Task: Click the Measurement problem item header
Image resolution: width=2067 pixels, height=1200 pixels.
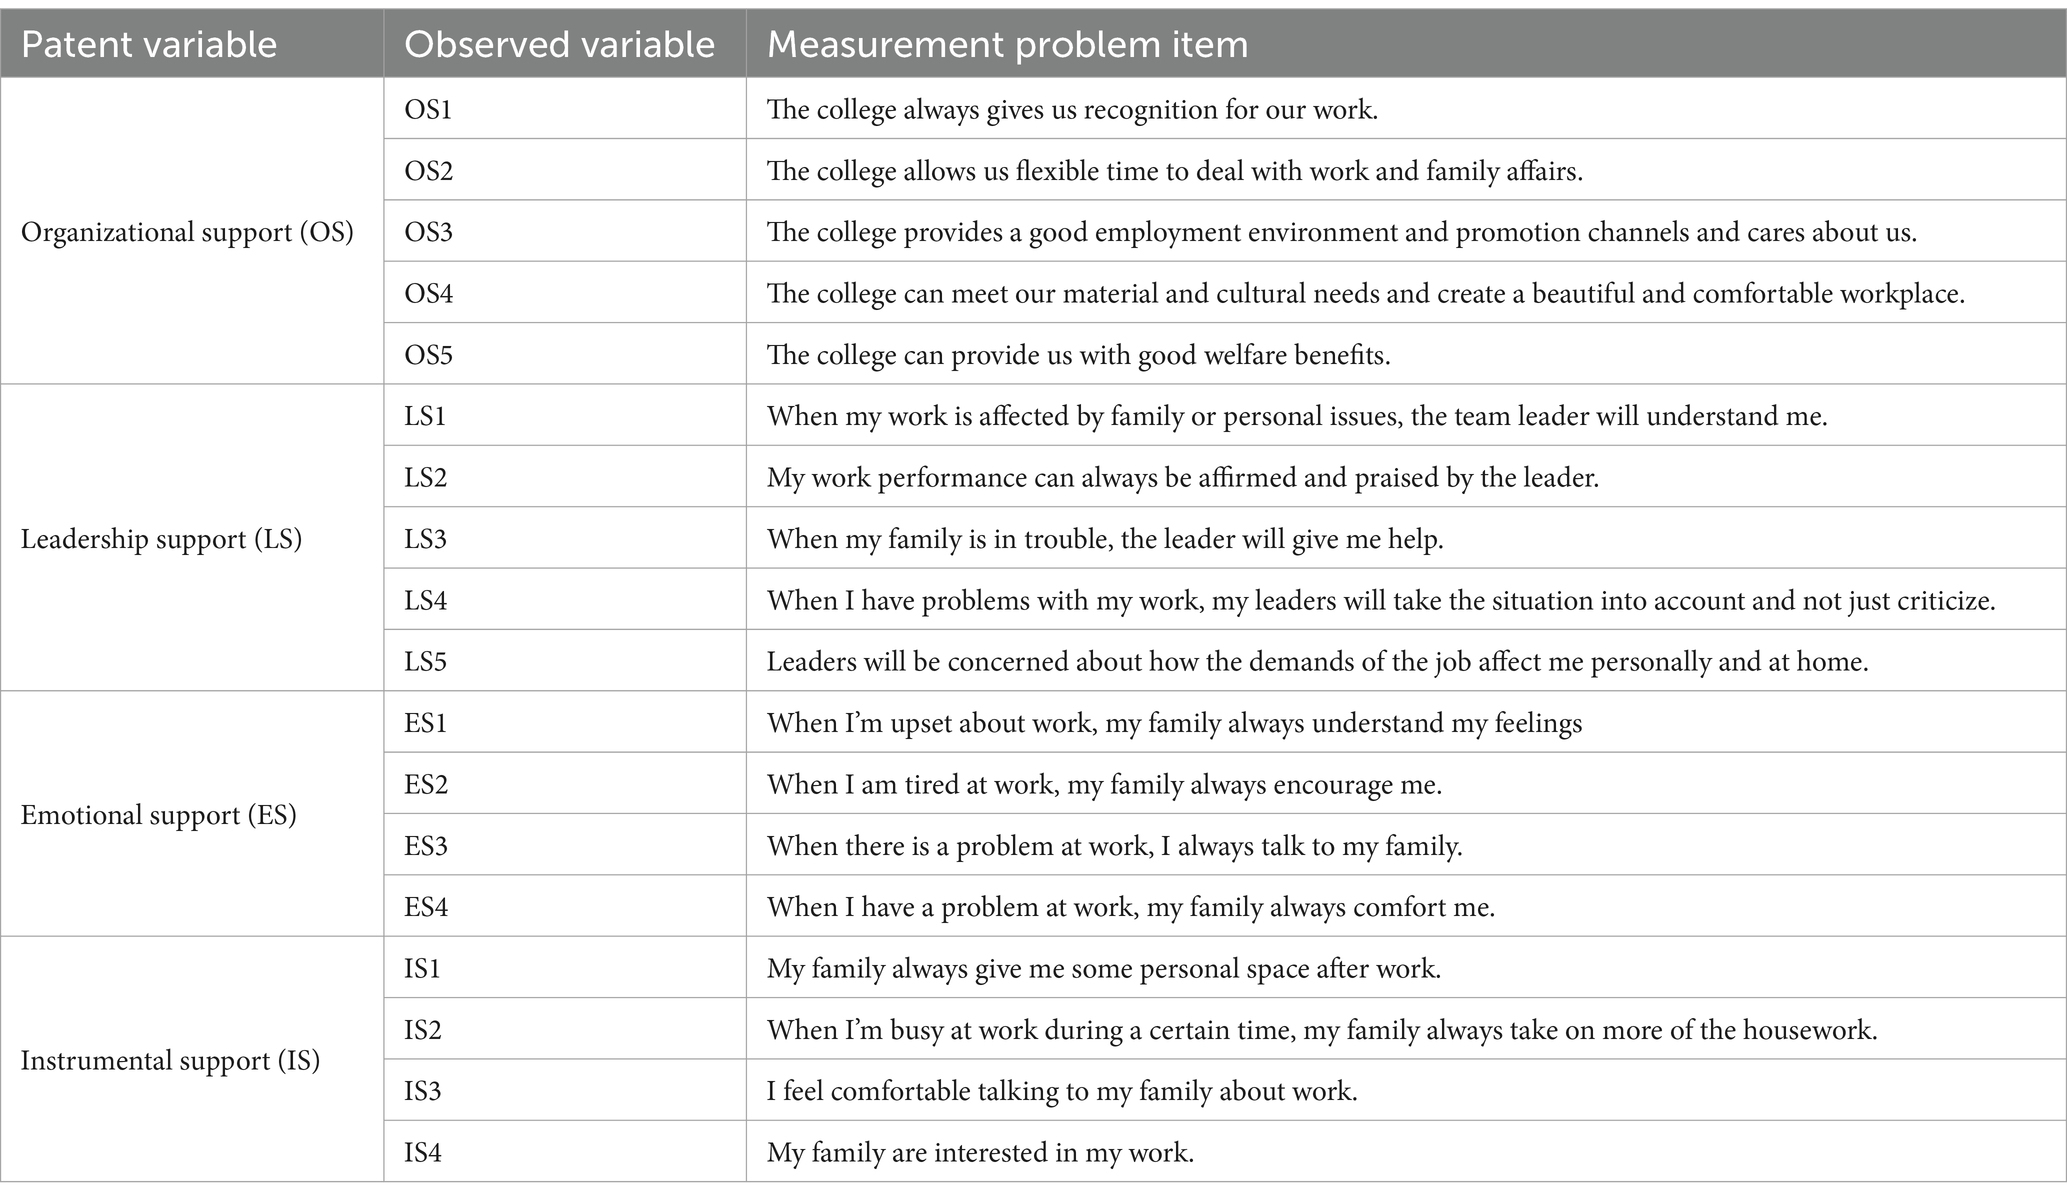Action: (x=1406, y=44)
